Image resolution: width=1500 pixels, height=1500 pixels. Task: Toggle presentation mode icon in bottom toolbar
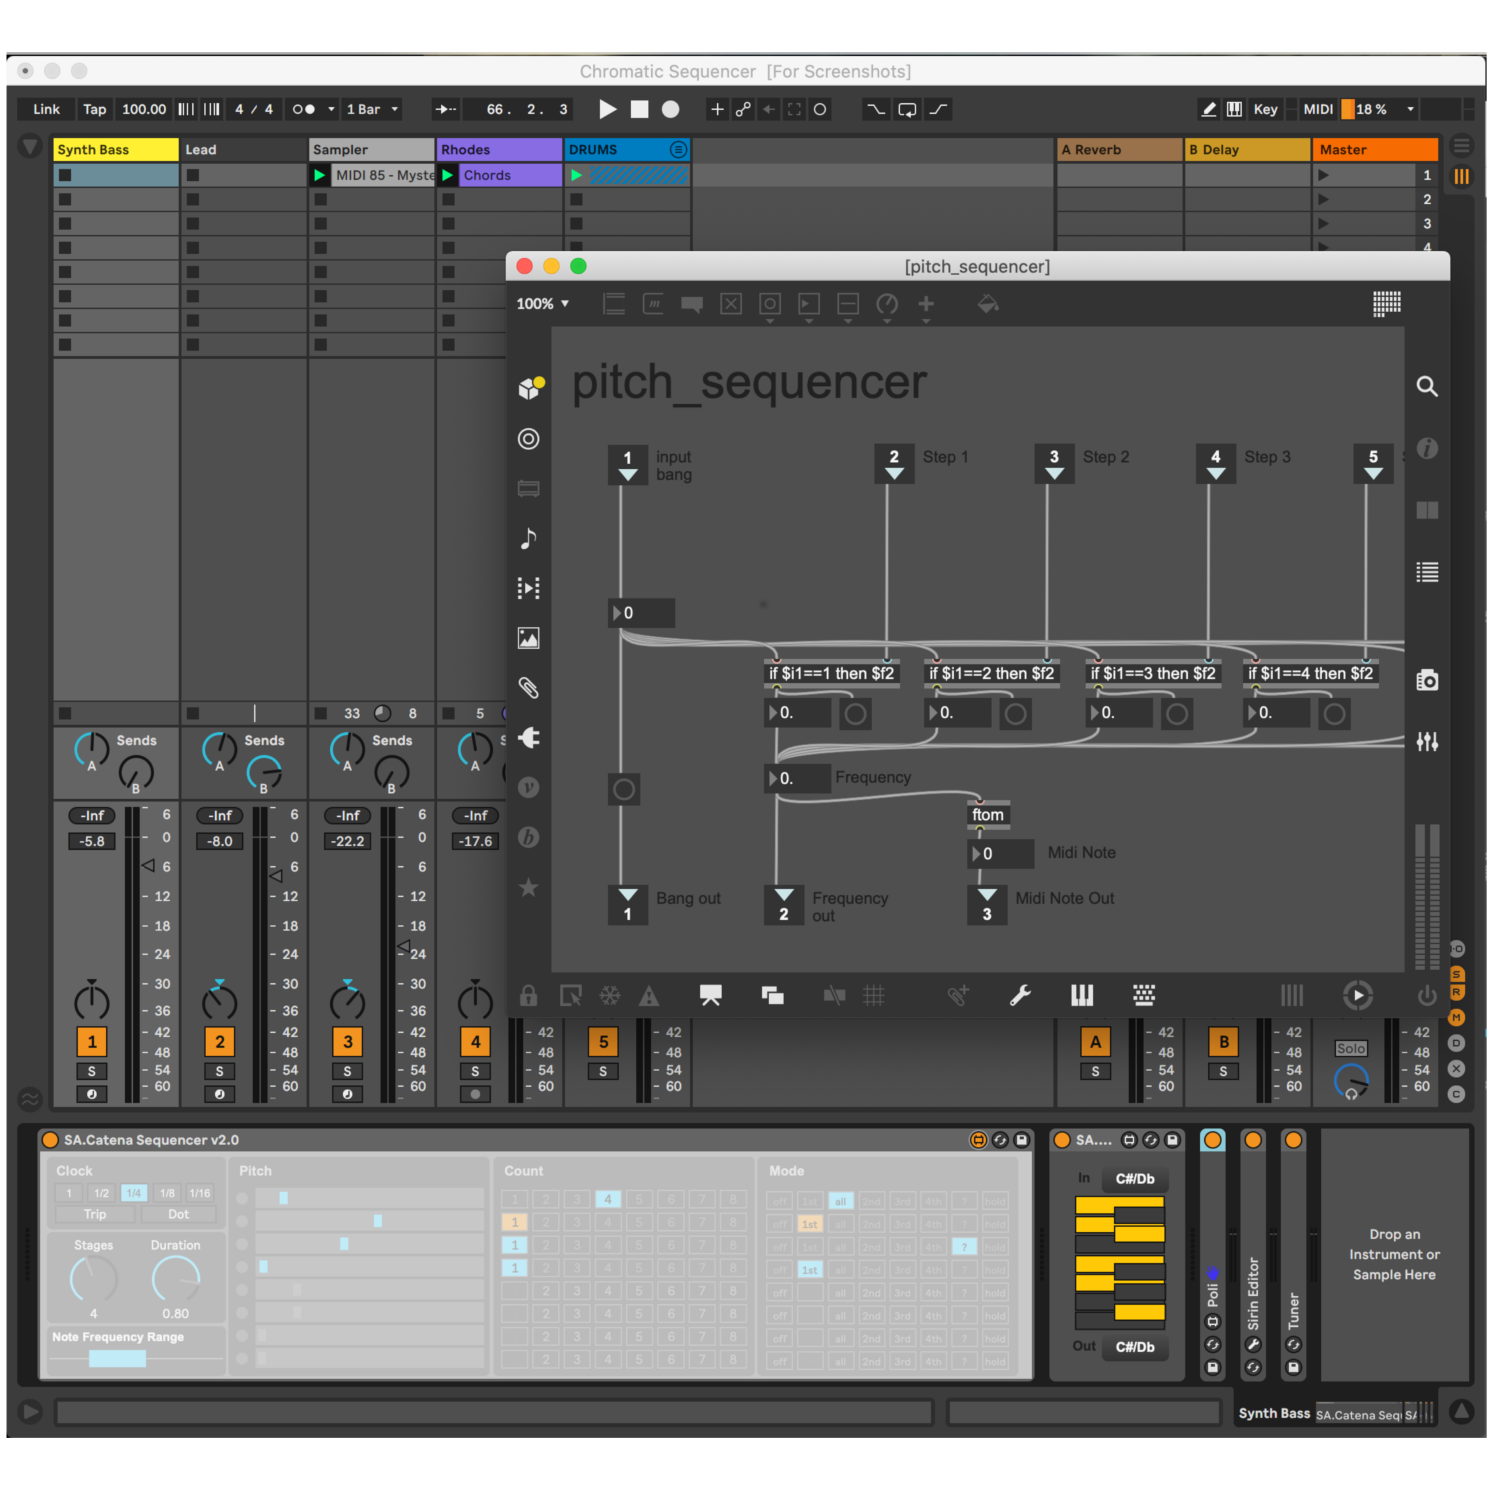pos(710,996)
